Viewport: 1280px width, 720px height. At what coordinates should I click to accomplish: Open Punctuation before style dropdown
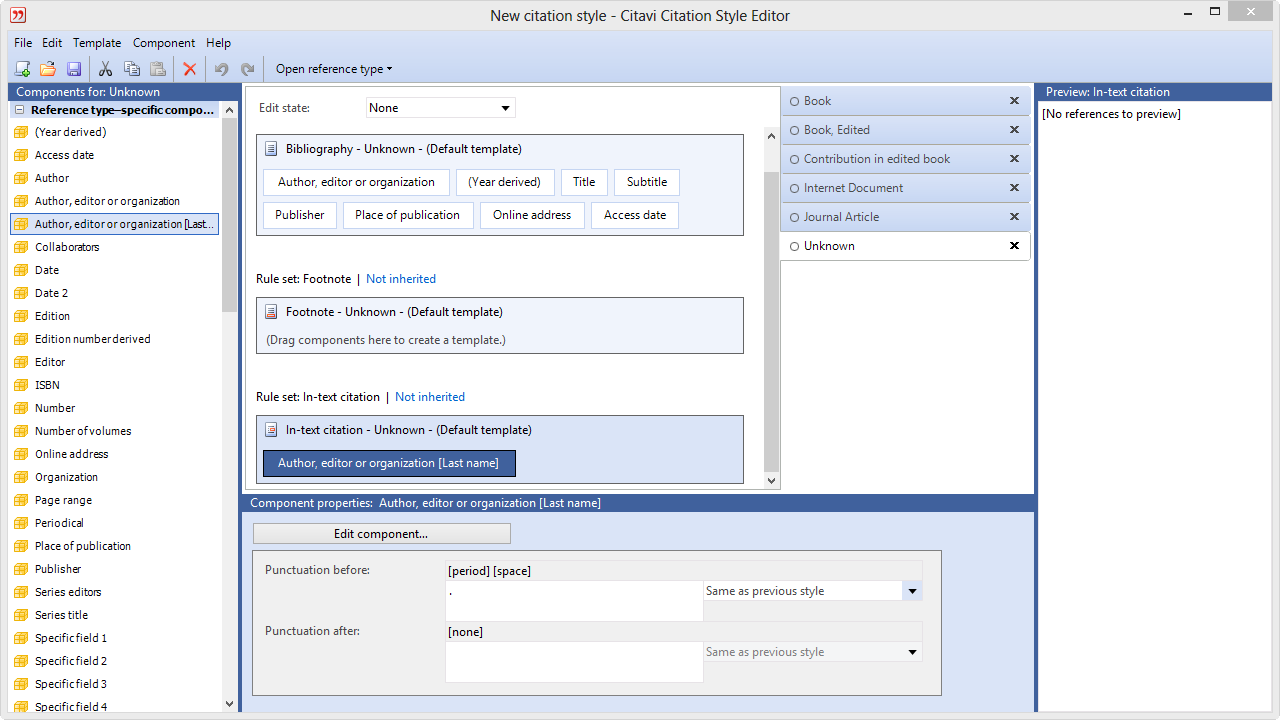click(912, 591)
